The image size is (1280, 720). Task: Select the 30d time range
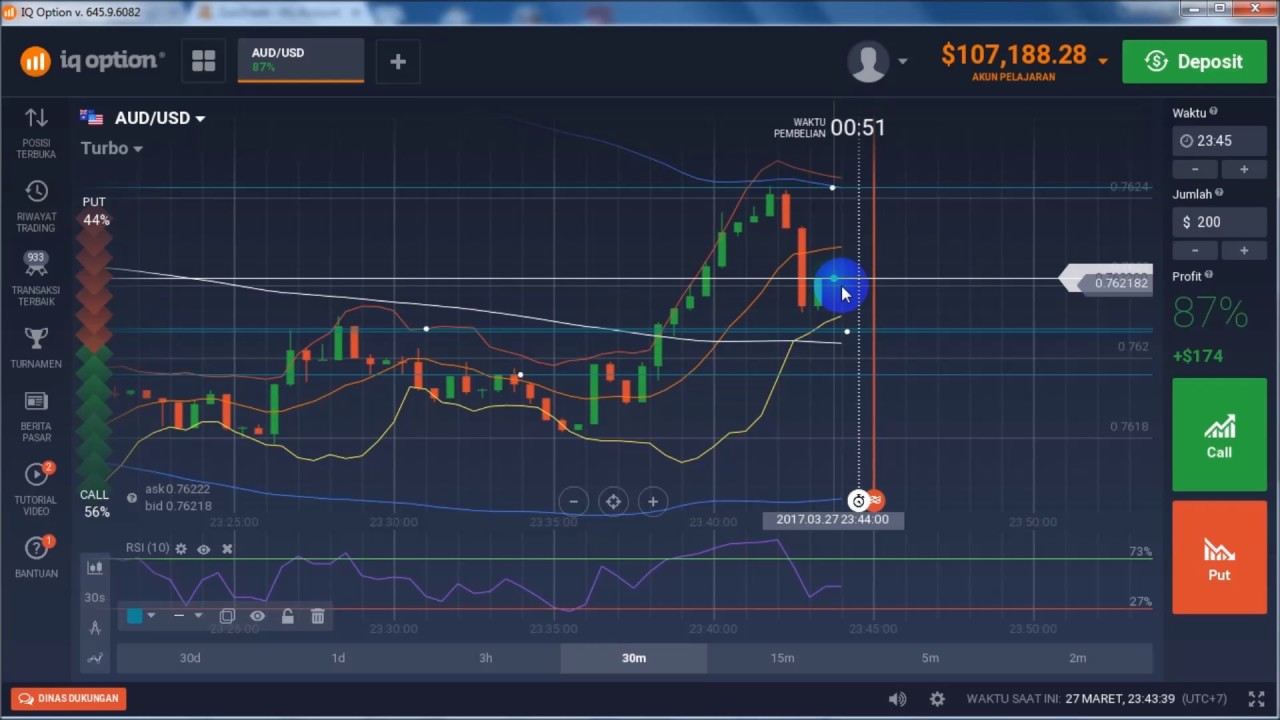[x=190, y=658]
